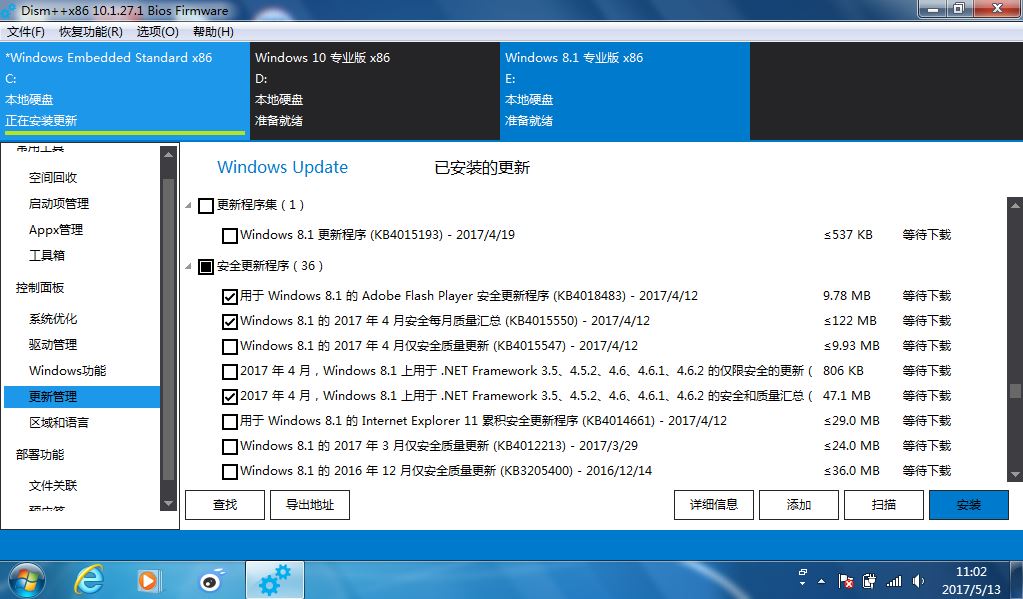
Task: Click the device tray icon beside the flag
Action: tap(869, 581)
